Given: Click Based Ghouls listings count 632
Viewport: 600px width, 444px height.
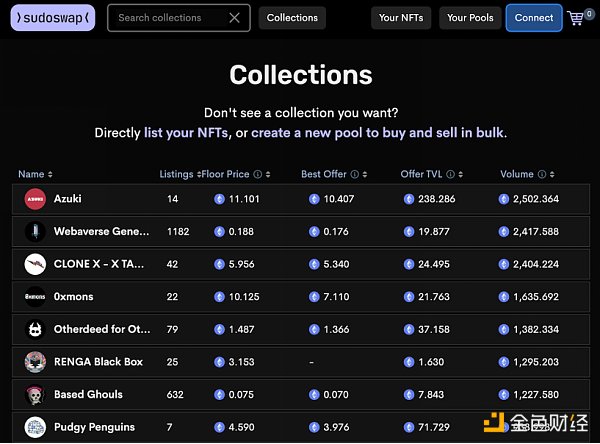Looking at the screenshot, I should coord(175,395).
